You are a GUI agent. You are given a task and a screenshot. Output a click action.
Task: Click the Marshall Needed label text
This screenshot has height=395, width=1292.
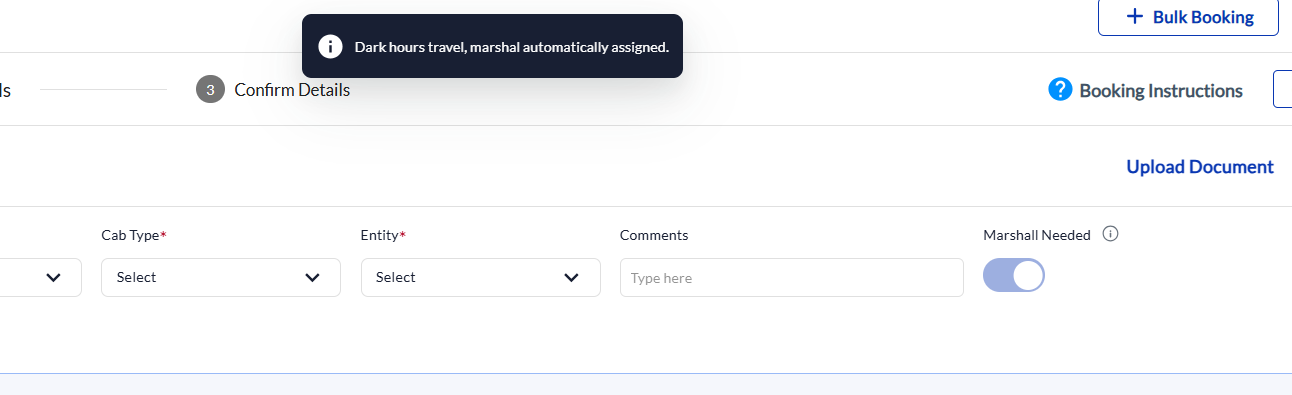[x=1037, y=235]
